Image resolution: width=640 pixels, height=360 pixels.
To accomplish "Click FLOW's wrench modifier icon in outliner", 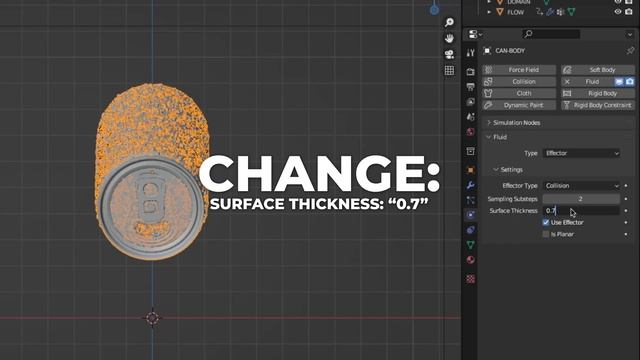I will point(550,12).
